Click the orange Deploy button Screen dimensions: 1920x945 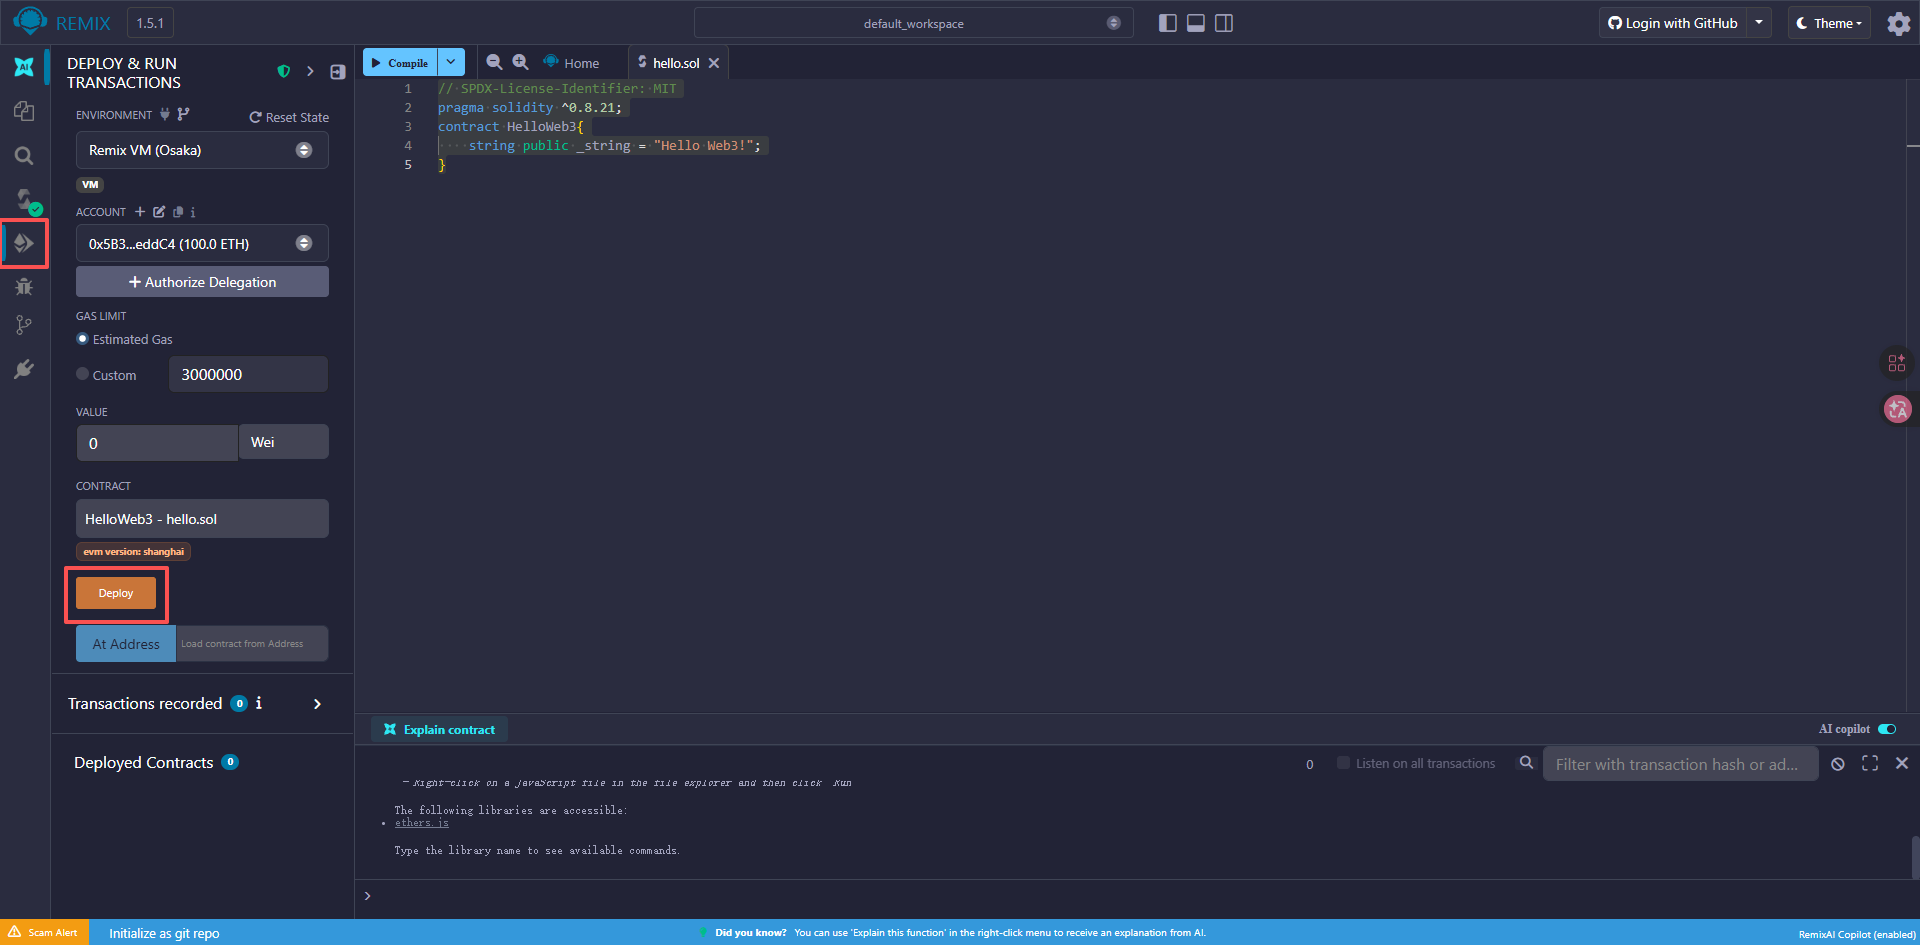coord(116,593)
